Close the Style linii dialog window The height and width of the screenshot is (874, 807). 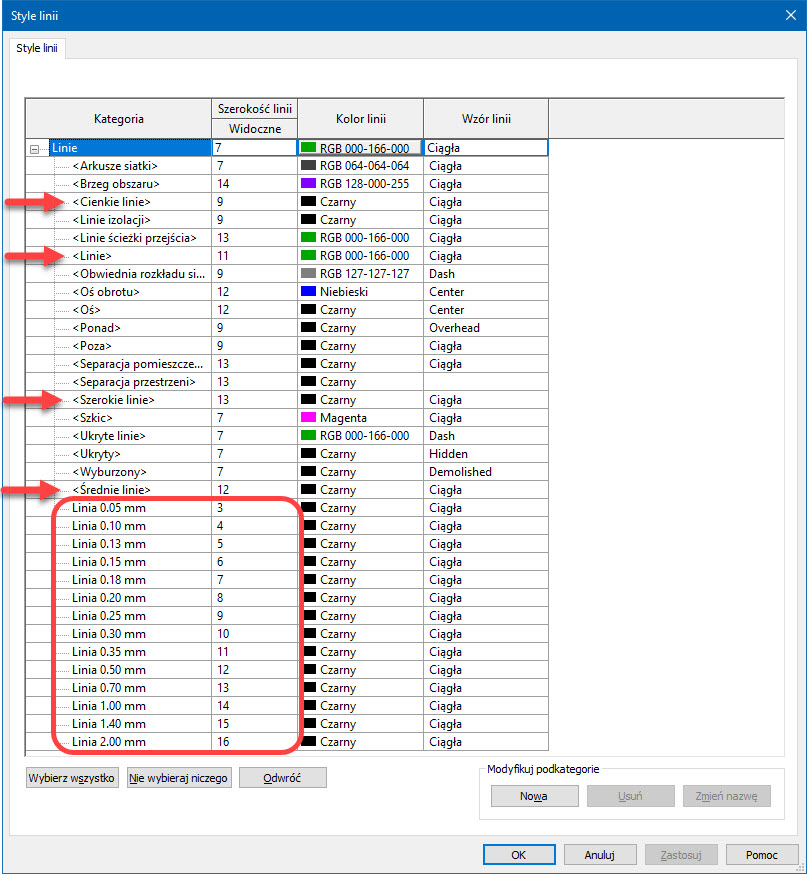(x=782, y=15)
